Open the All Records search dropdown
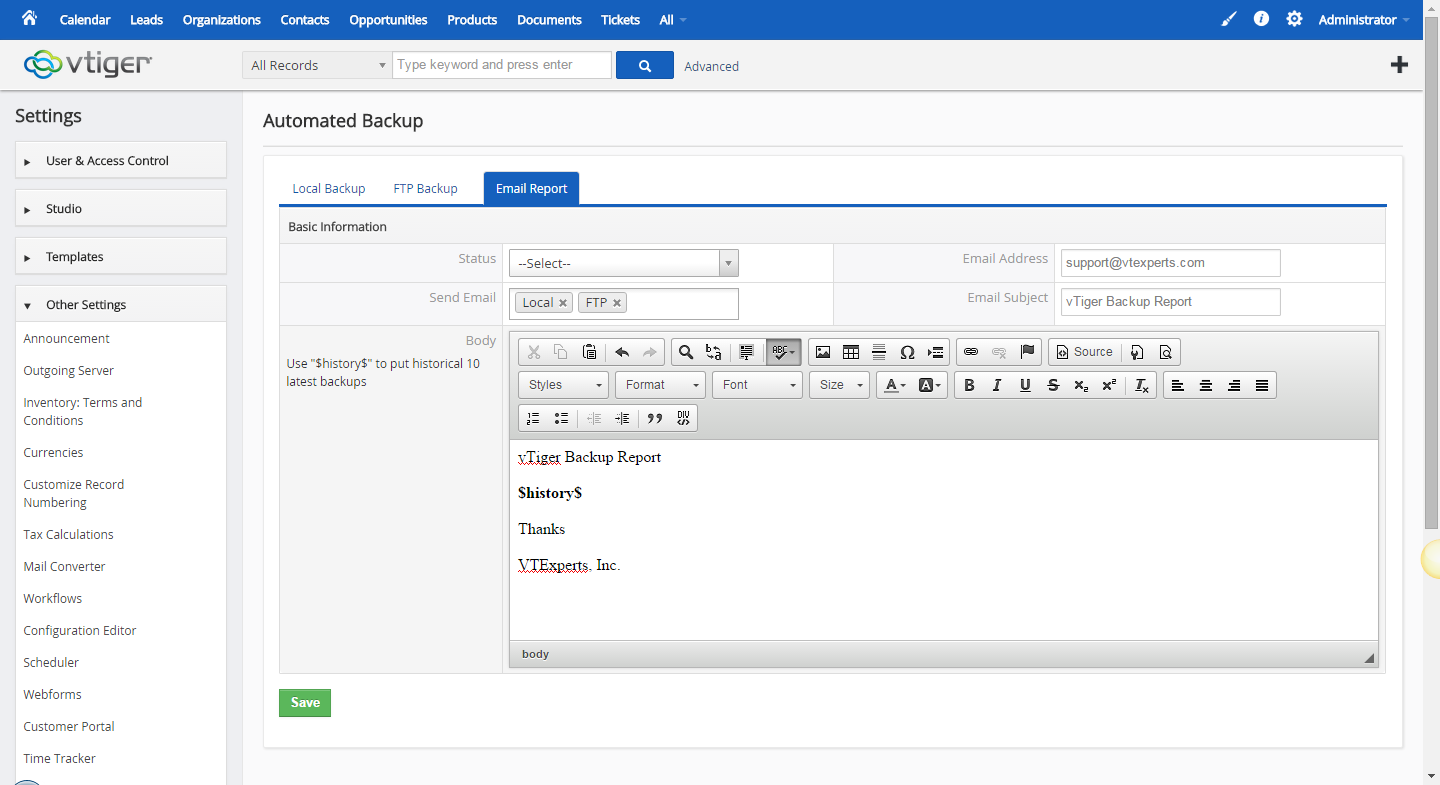Viewport: 1440px width, 785px height. [x=316, y=65]
